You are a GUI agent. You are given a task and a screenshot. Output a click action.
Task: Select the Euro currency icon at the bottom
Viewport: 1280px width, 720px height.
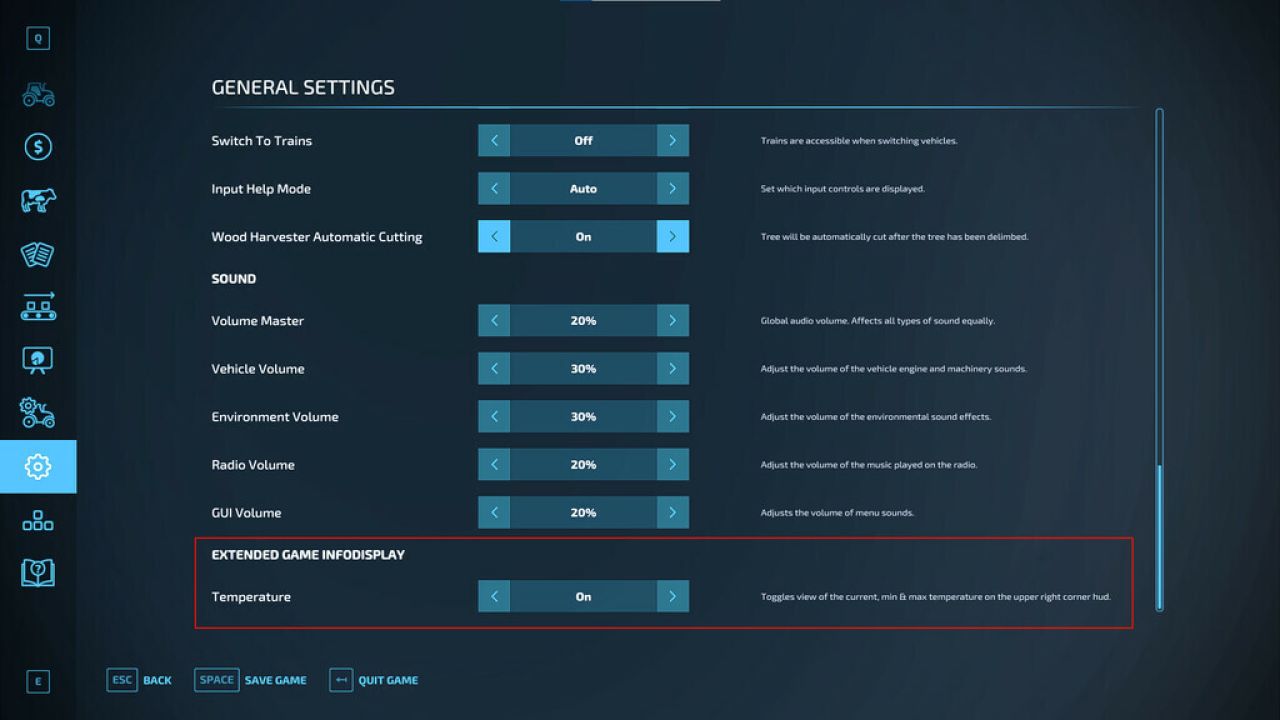pos(38,681)
